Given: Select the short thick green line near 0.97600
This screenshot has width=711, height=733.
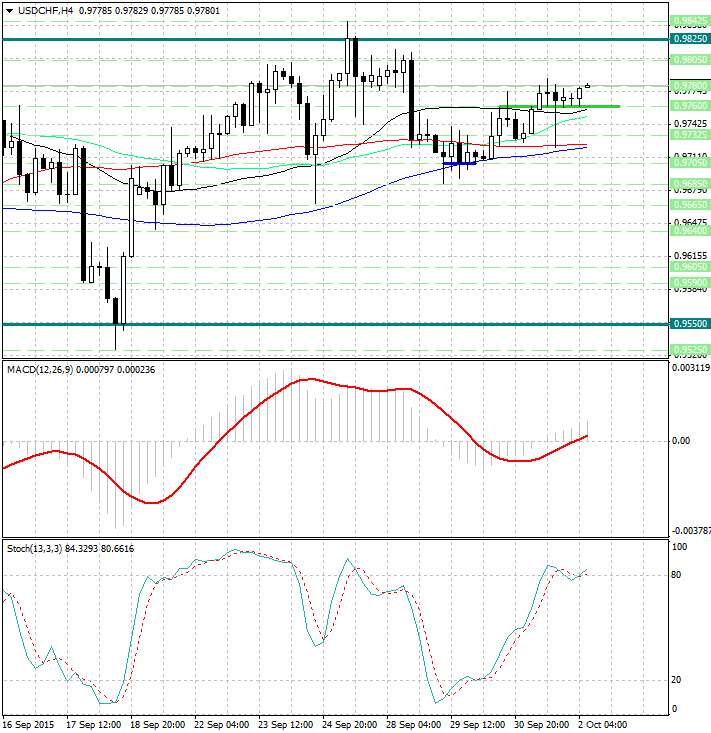Looking at the screenshot, I should (x=560, y=107).
